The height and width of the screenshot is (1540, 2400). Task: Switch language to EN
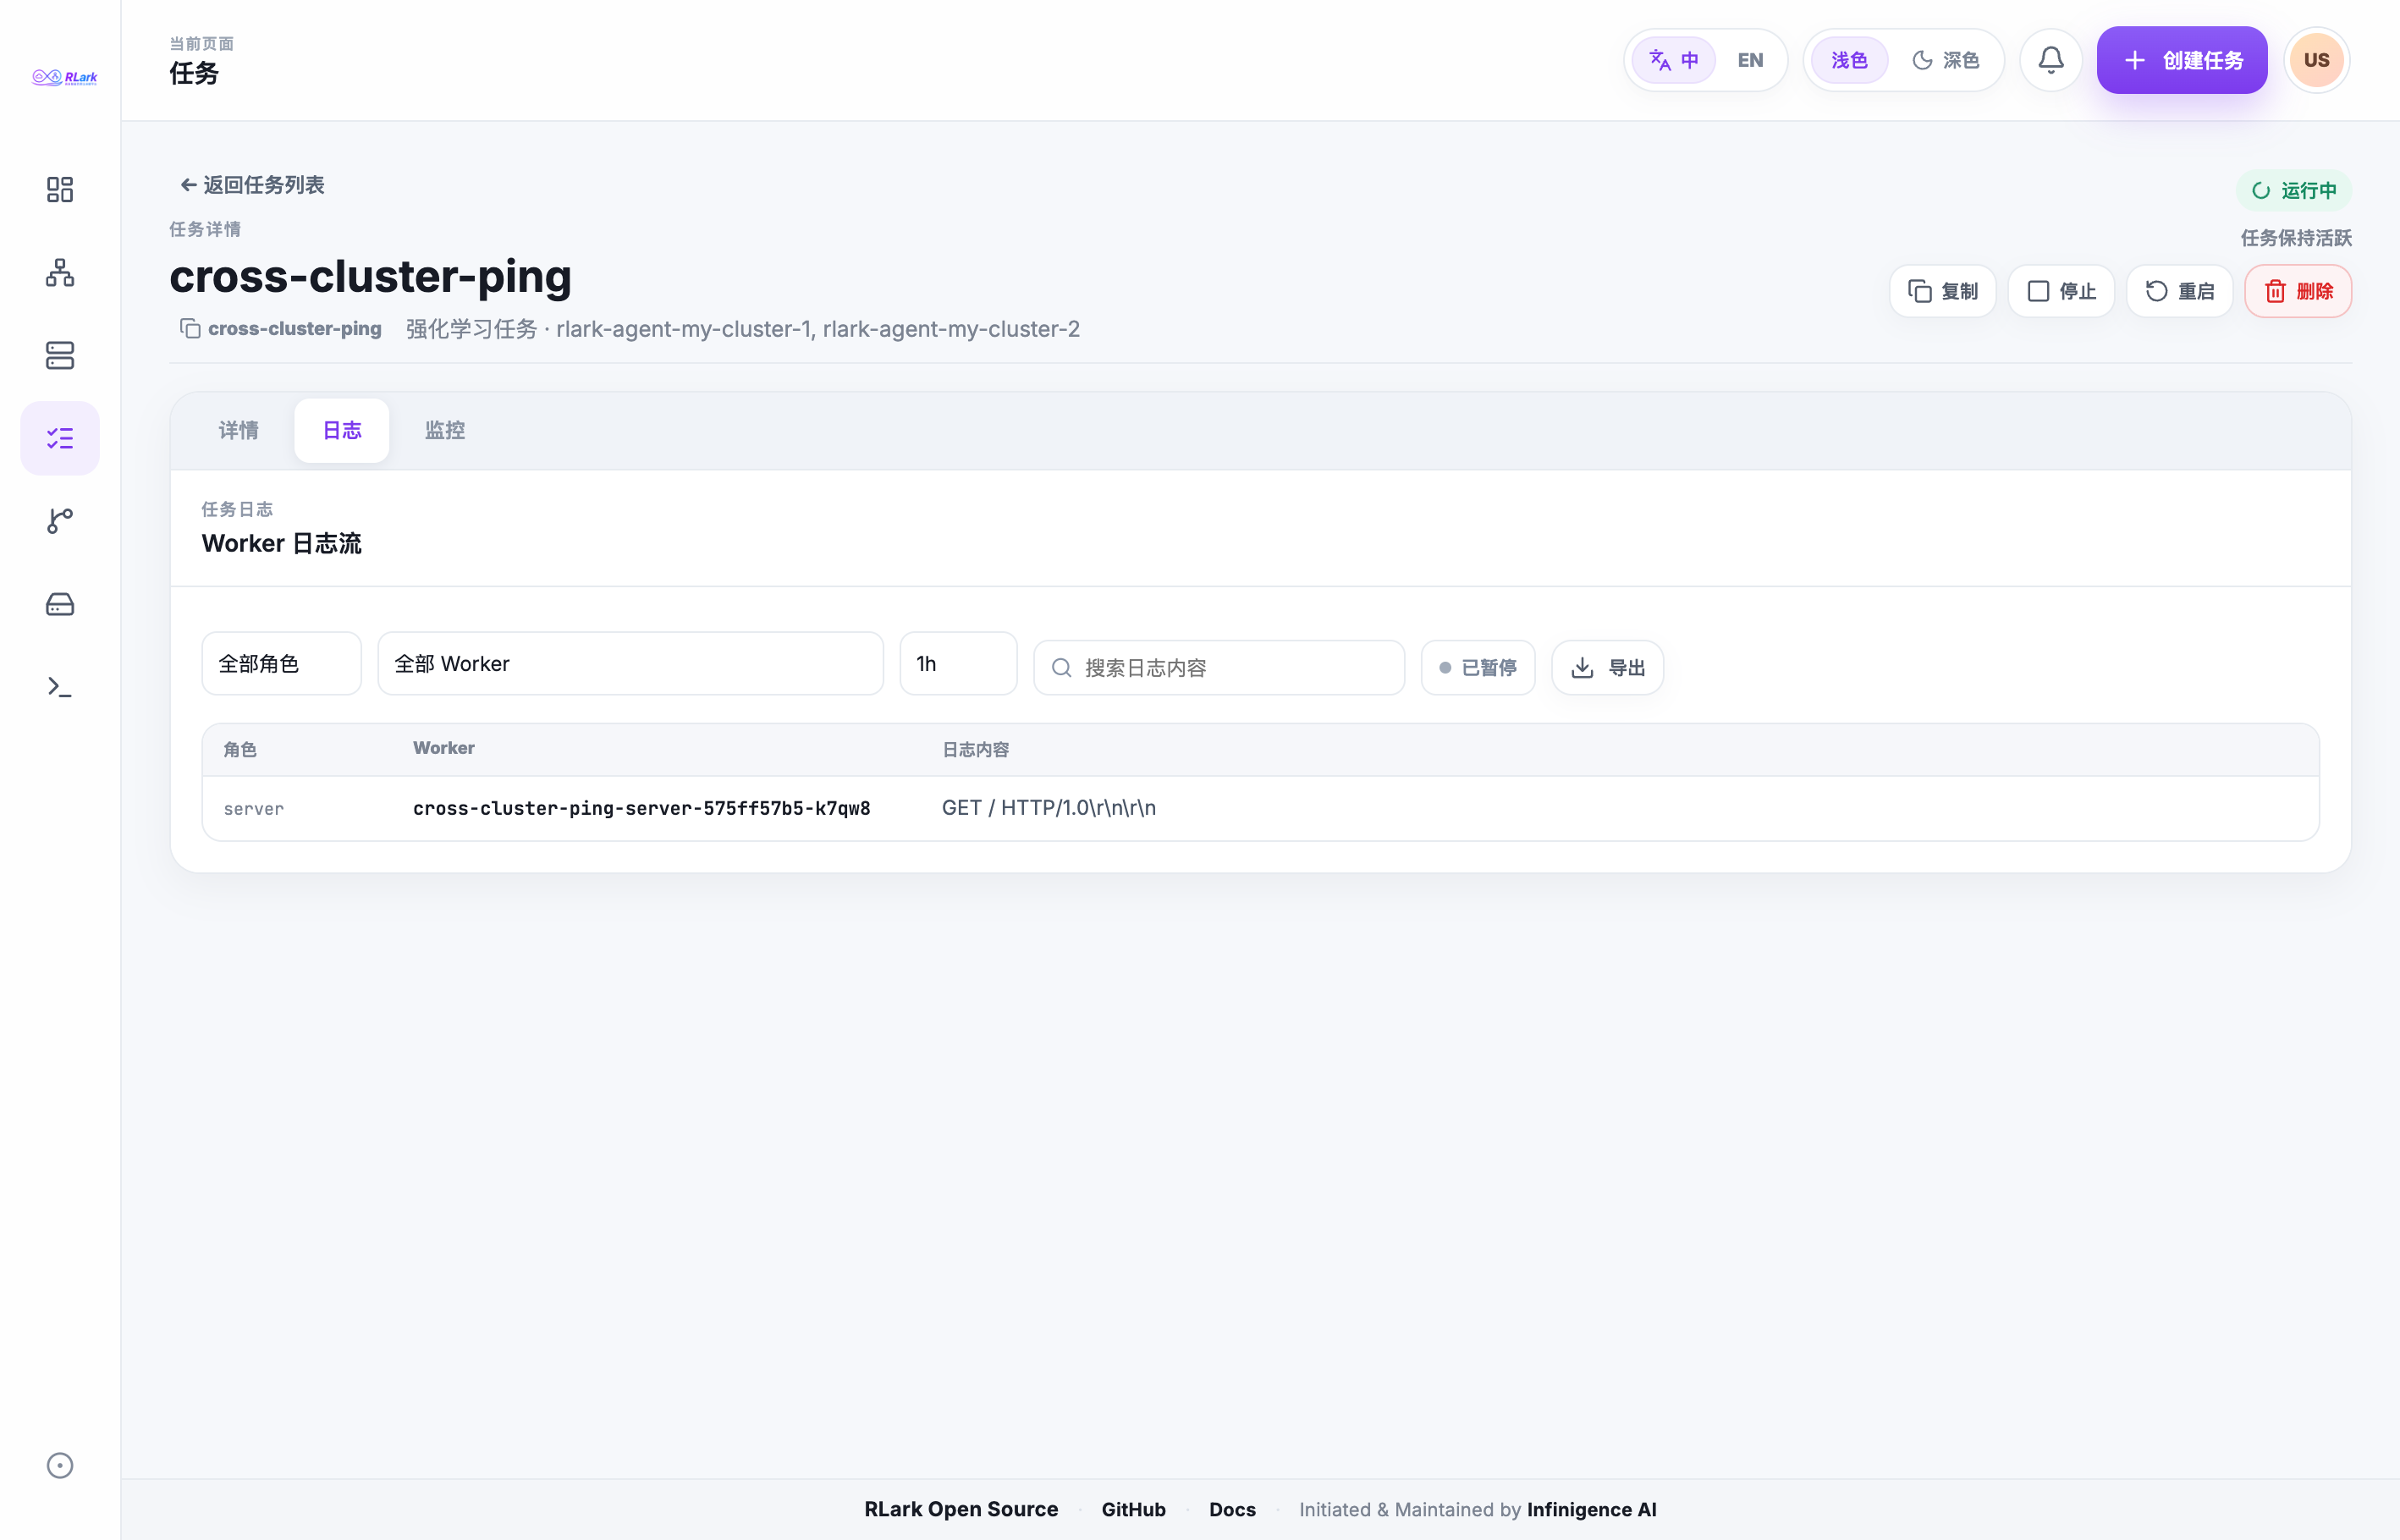(x=1750, y=60)
